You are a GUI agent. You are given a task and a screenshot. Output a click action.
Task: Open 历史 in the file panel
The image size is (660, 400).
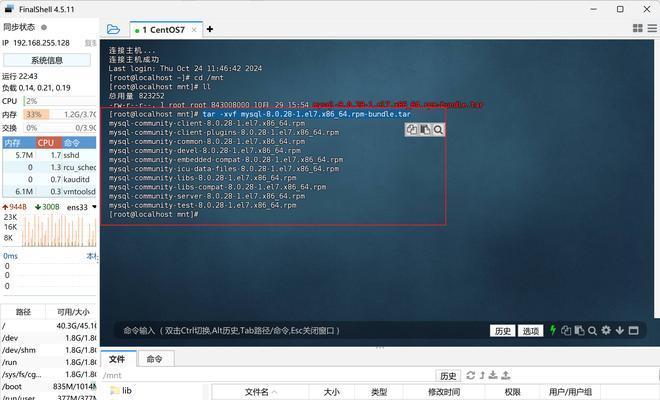(448, 376)
